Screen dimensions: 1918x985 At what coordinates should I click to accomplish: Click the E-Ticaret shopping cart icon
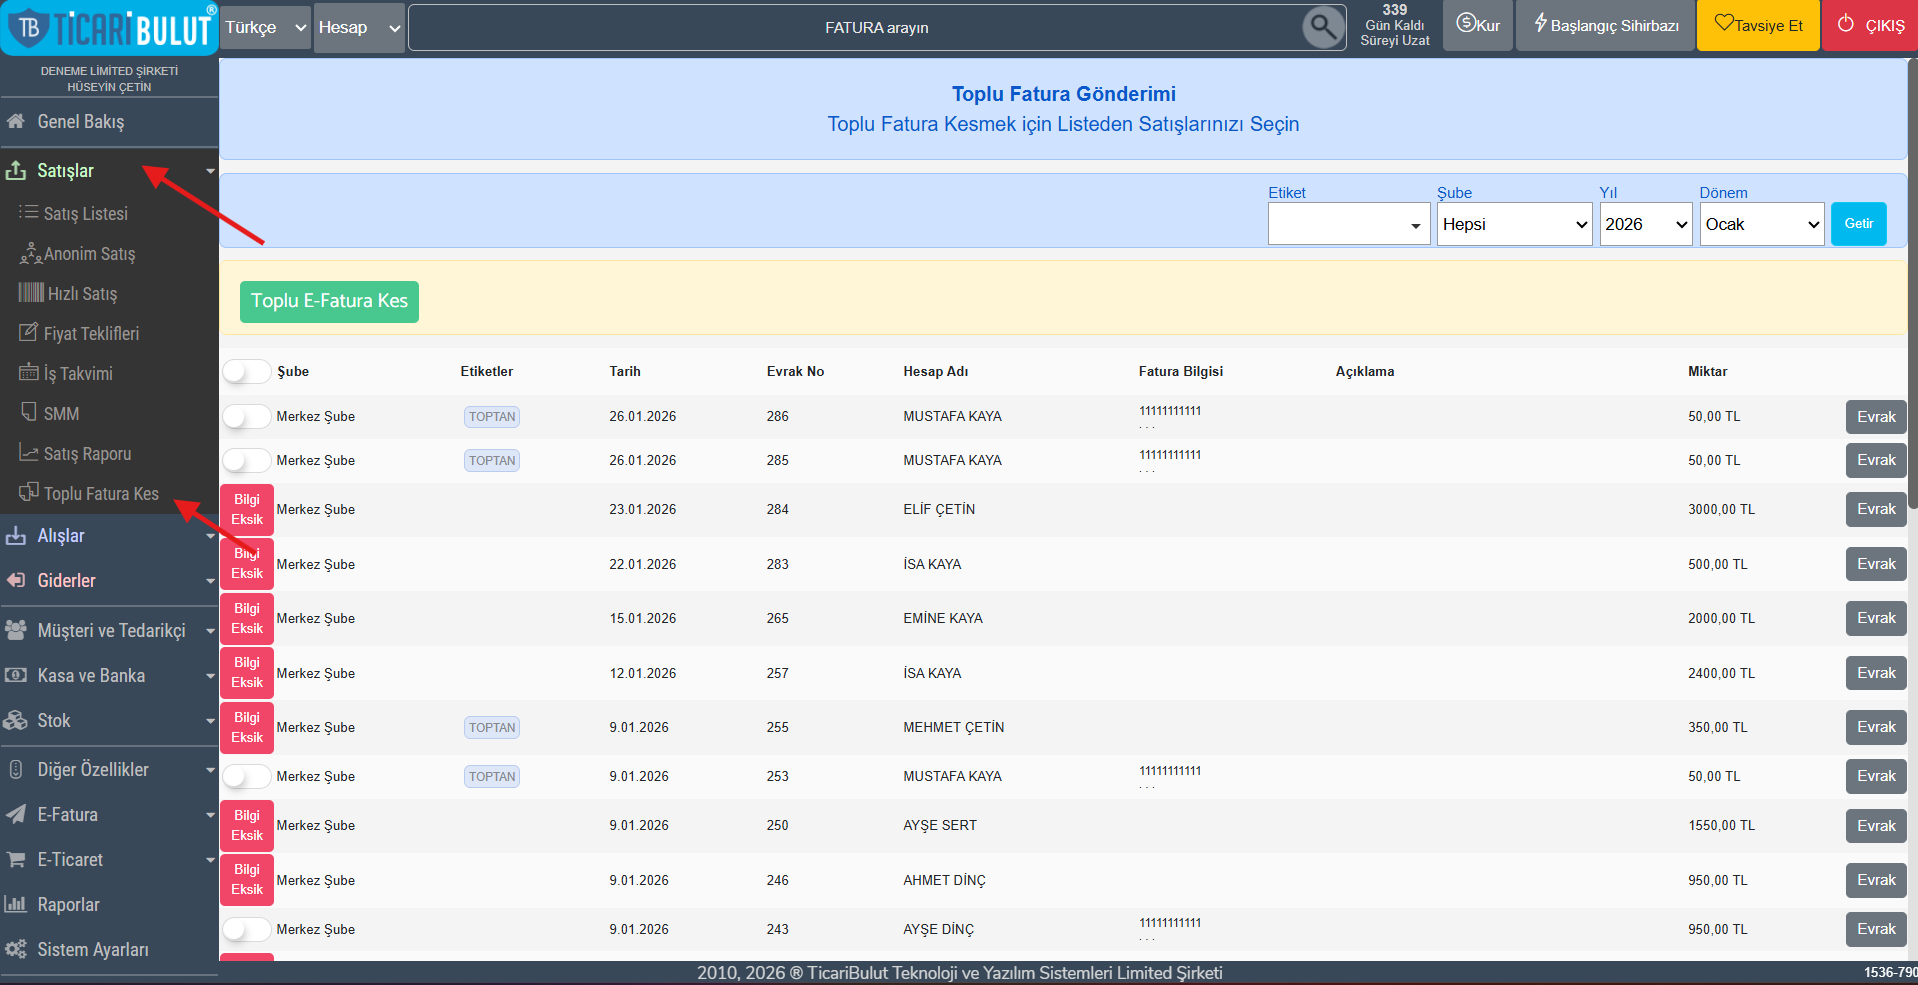click(16, 859)
